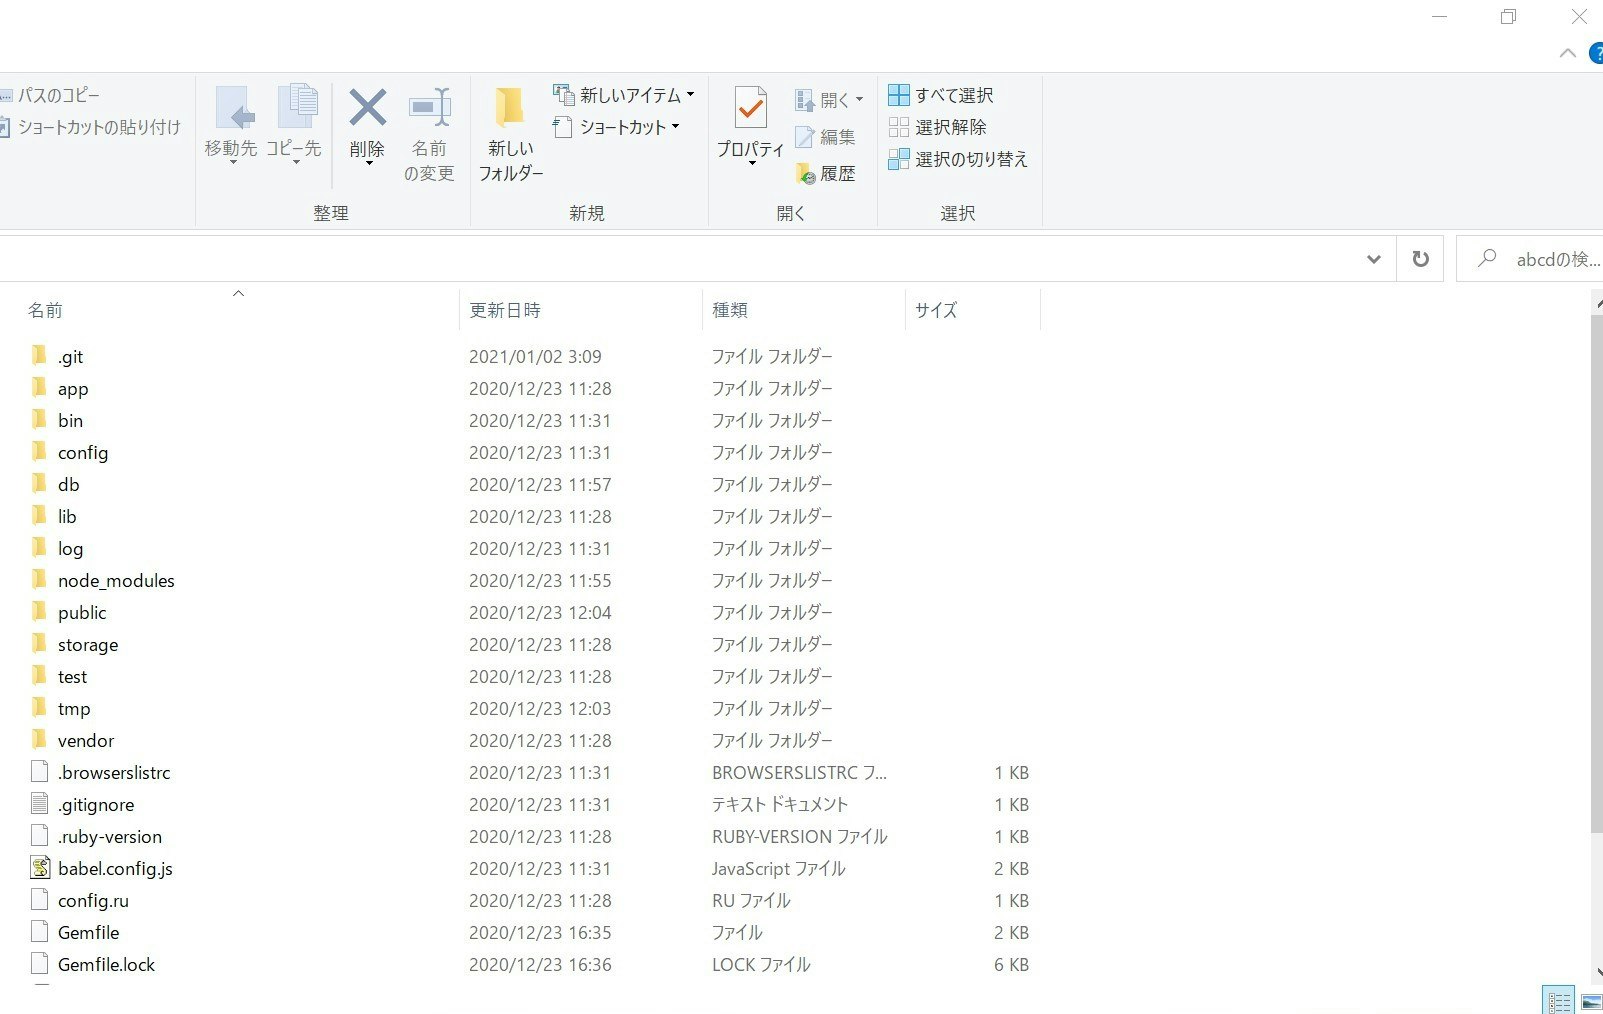Click Select all (すべて選択)
This screenshot has height=1014, width=1603.
tap(941, 95)
